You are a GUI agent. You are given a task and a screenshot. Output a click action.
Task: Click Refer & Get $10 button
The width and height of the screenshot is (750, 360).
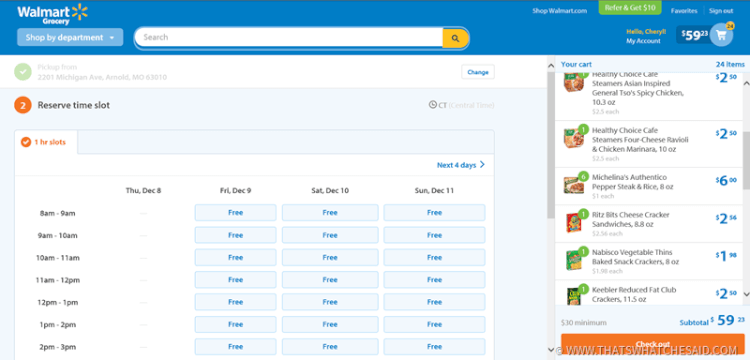pos(630,8)
